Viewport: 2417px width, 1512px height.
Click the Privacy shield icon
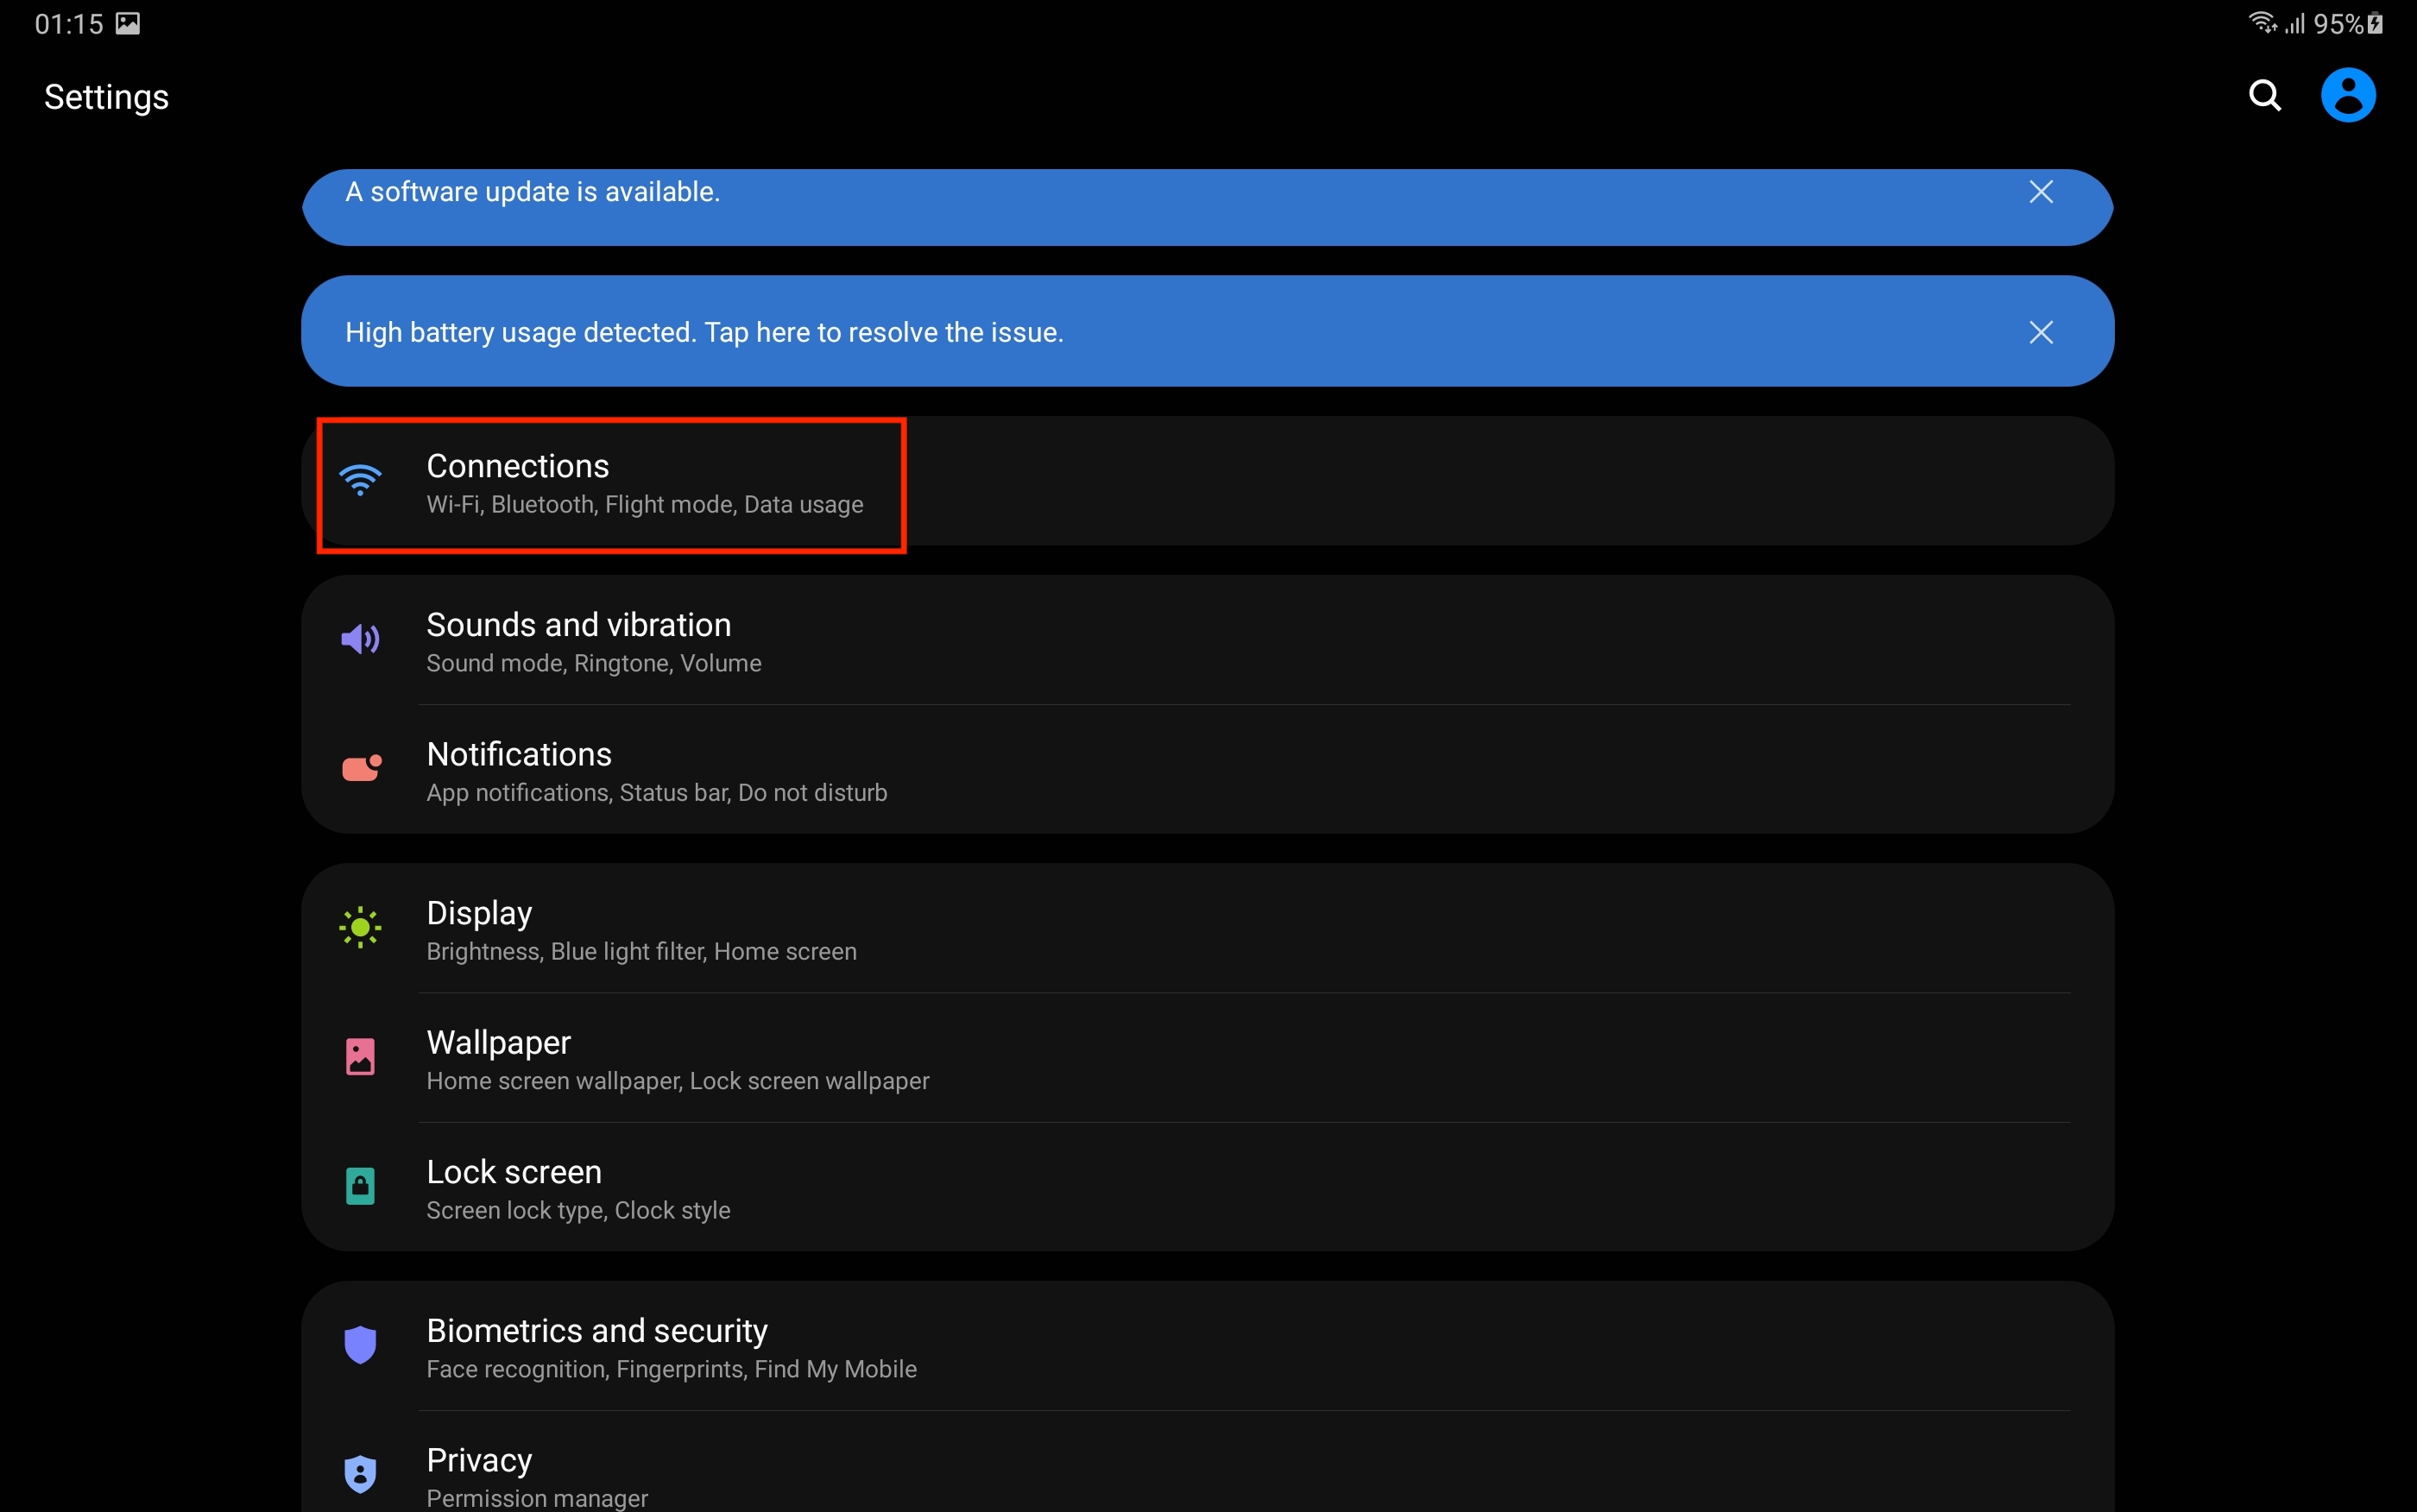click(x=360, y=1474)
